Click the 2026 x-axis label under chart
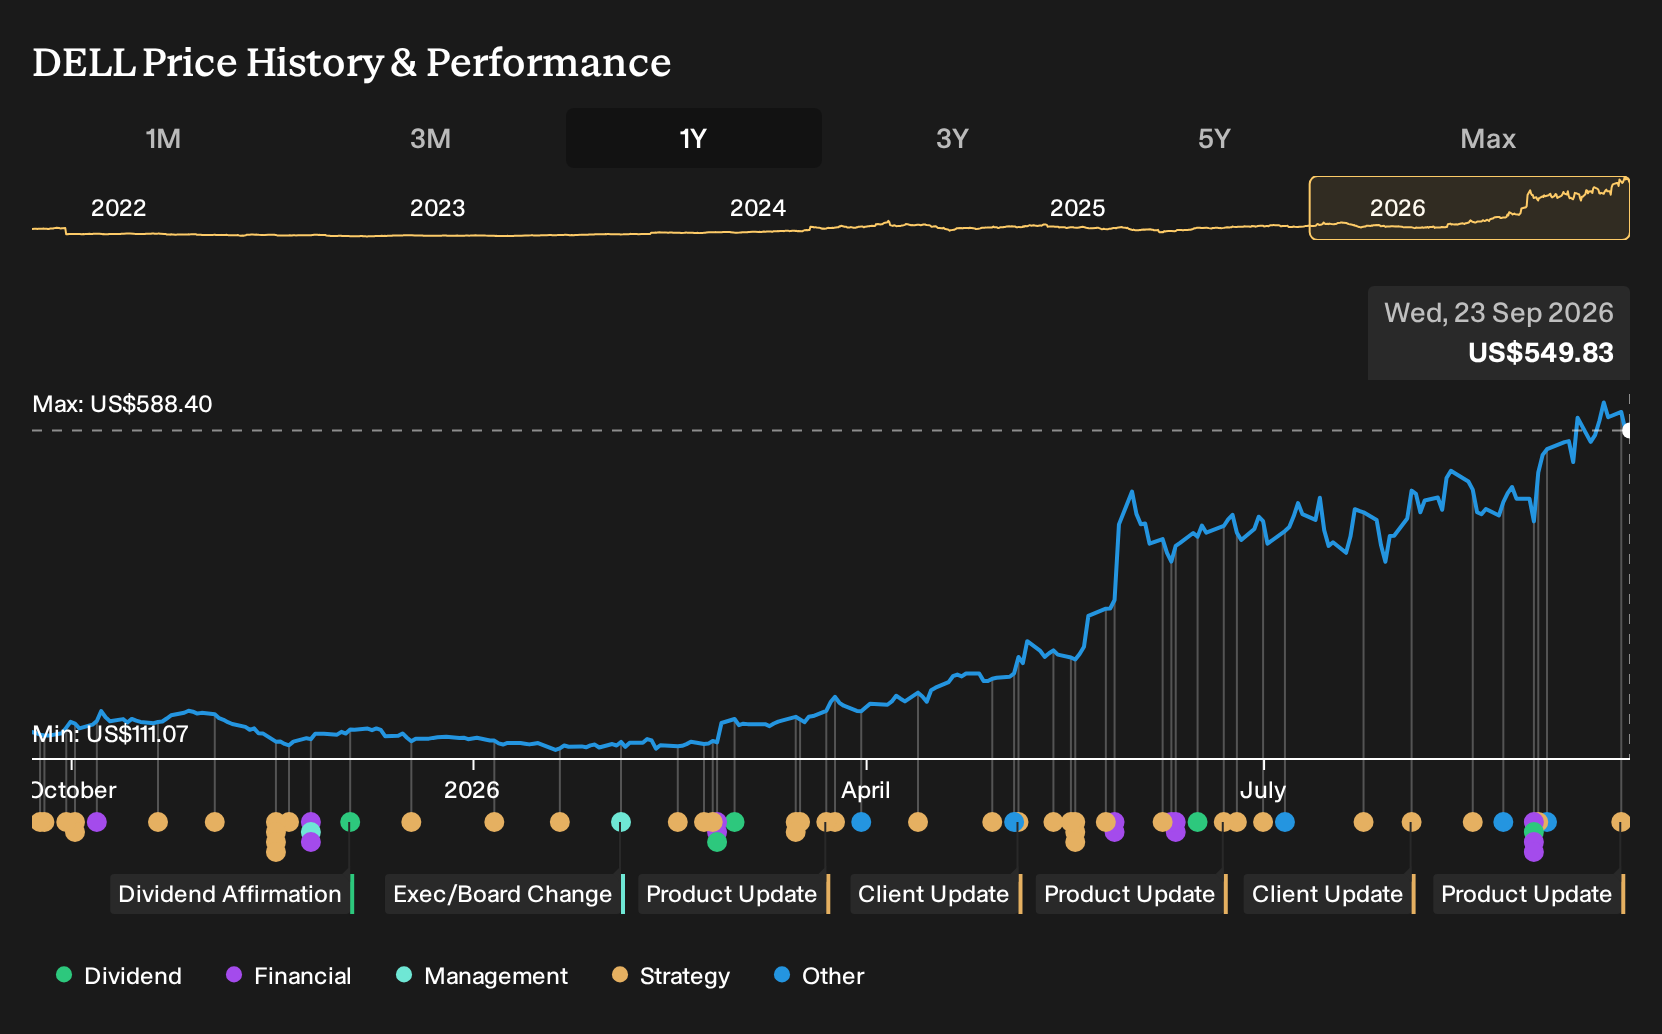Image resolution: width=1662 pixels, height=1034 pixels. 472,790
